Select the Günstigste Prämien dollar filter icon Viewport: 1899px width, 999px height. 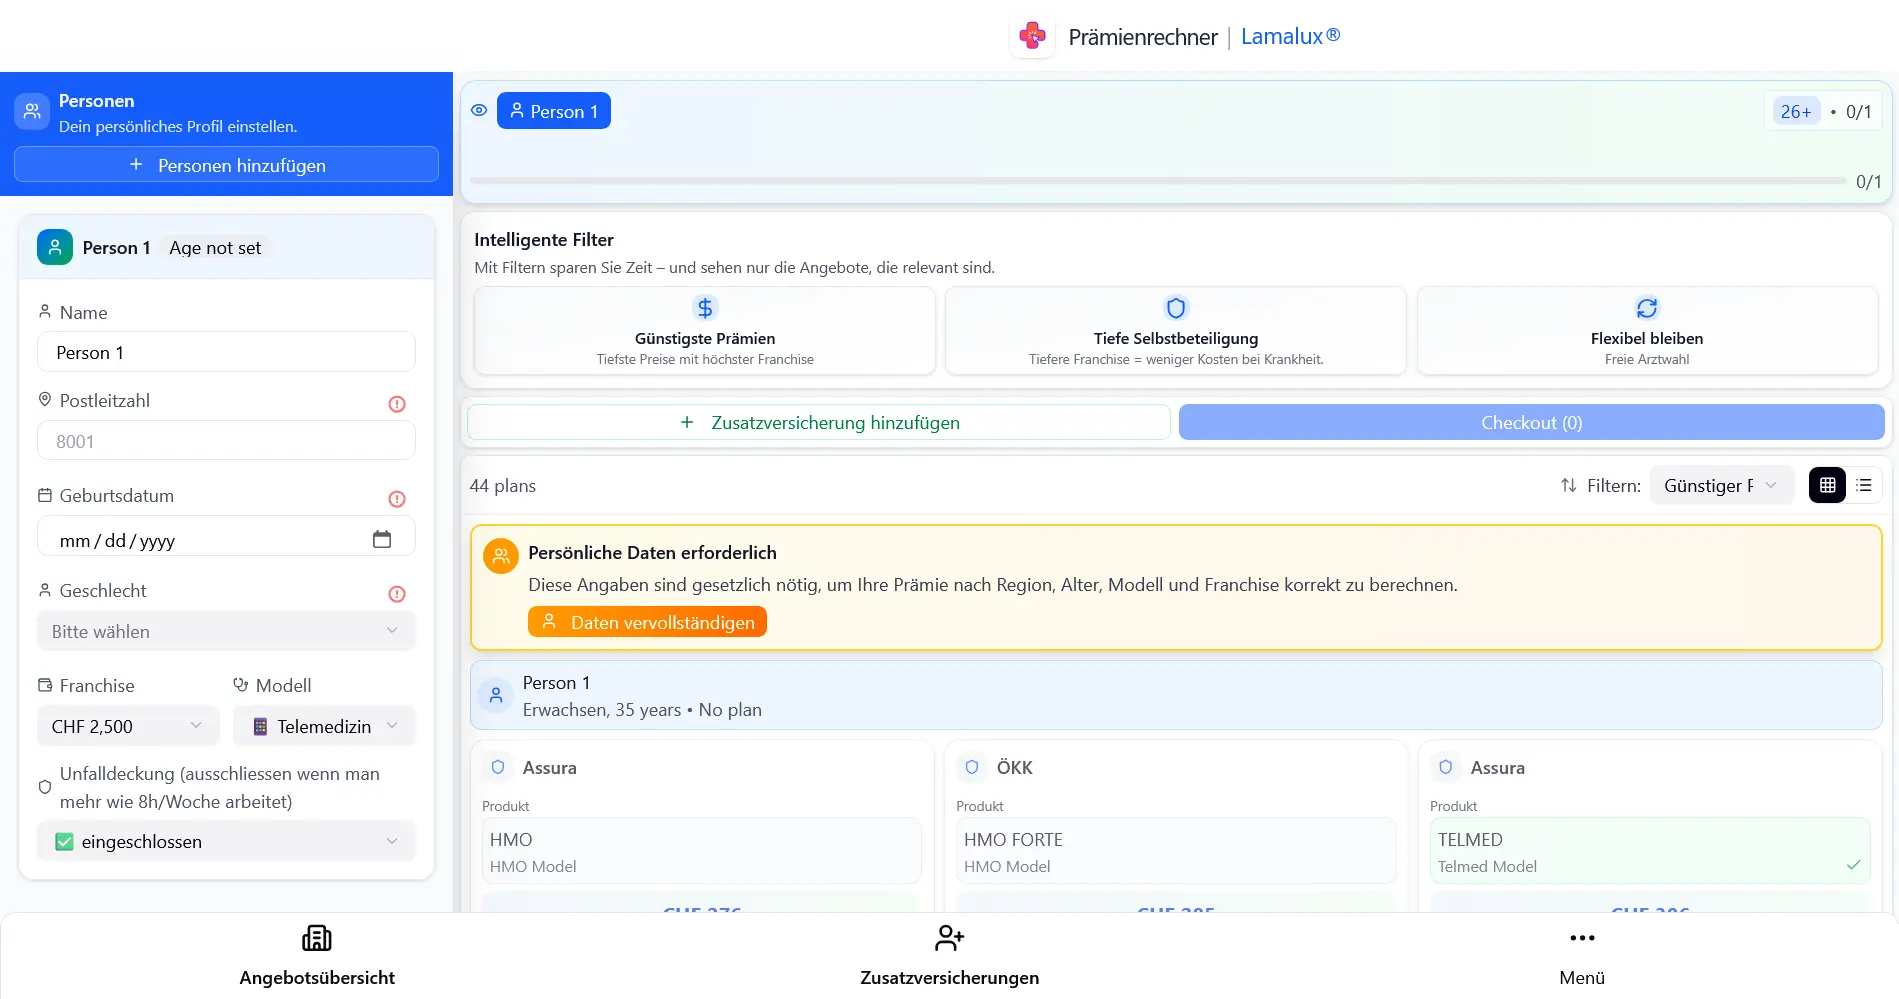[x=704, y=308]
